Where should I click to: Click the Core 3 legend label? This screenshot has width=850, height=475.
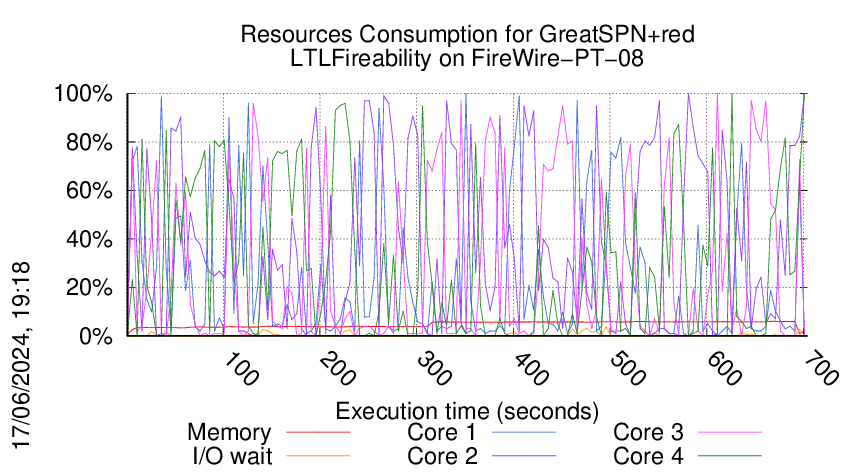pos(648,432)
